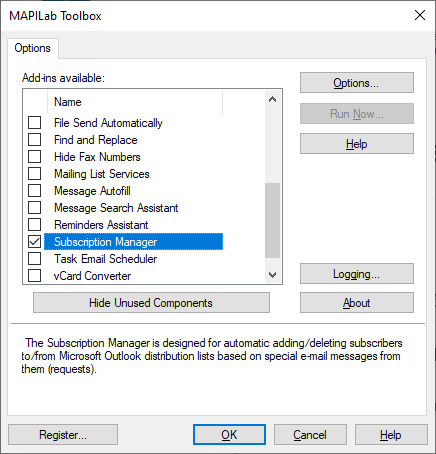
Task: Open the Logging... settings
Action: pyautogui.click(x=357, y=274)
